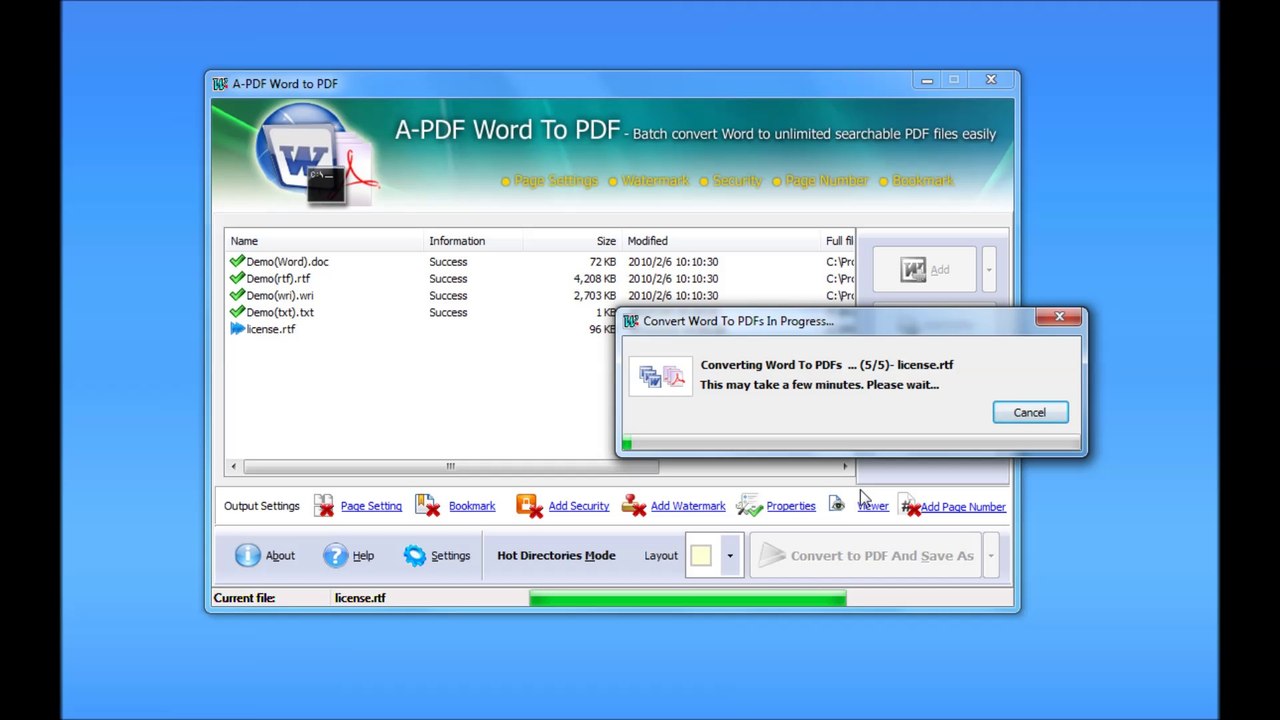Click the Bookmark banner label
This screenshot has width=1280, height=720.
922,181
